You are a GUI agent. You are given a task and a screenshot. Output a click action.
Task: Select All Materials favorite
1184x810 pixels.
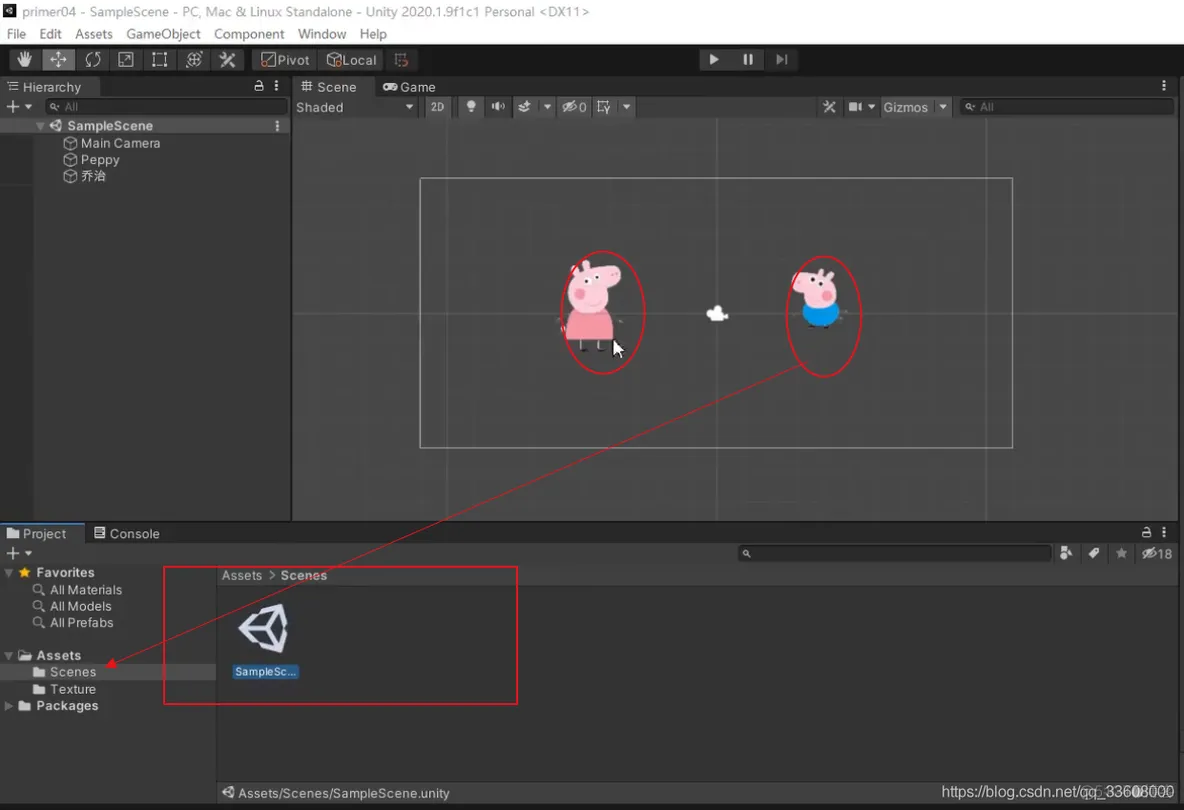[x=85, y=590]
